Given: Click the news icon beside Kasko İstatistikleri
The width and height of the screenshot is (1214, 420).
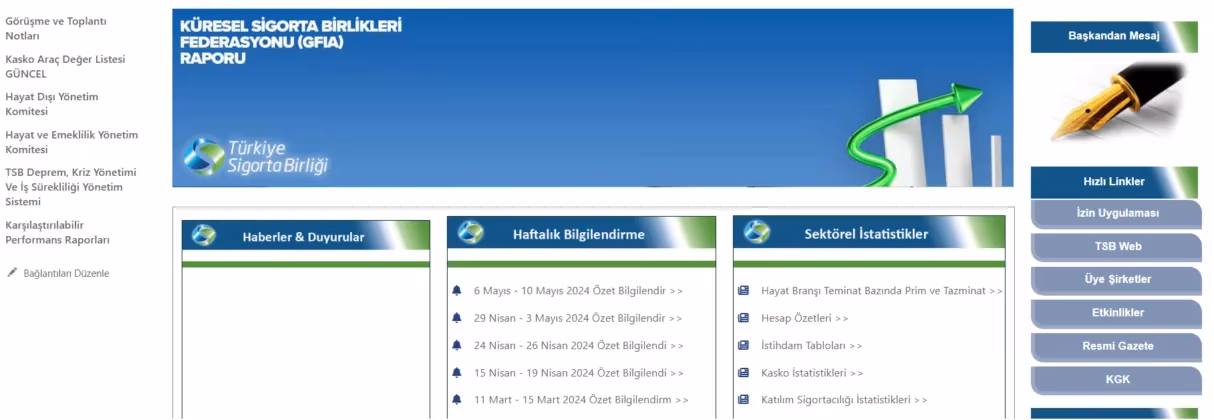Looking at the screenshot, I should click(743, 372).
